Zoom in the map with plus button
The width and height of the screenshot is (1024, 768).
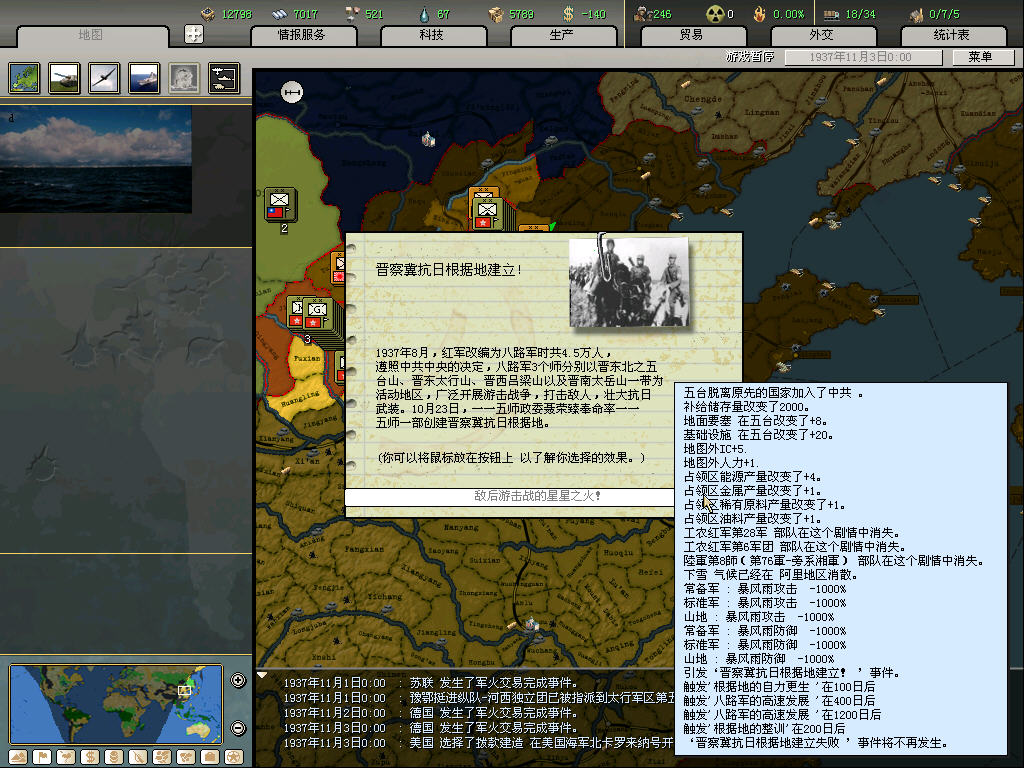point(238,681)
